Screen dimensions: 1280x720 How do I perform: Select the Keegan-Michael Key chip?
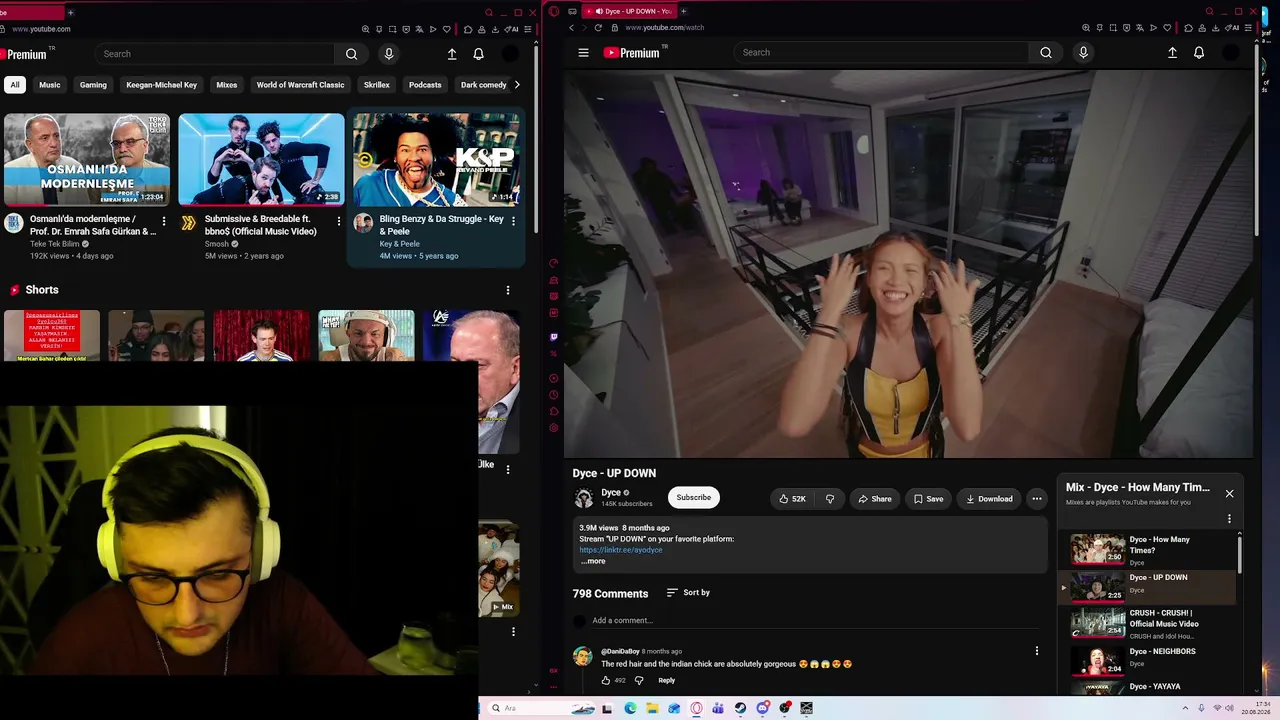click(x=161, y=85)
